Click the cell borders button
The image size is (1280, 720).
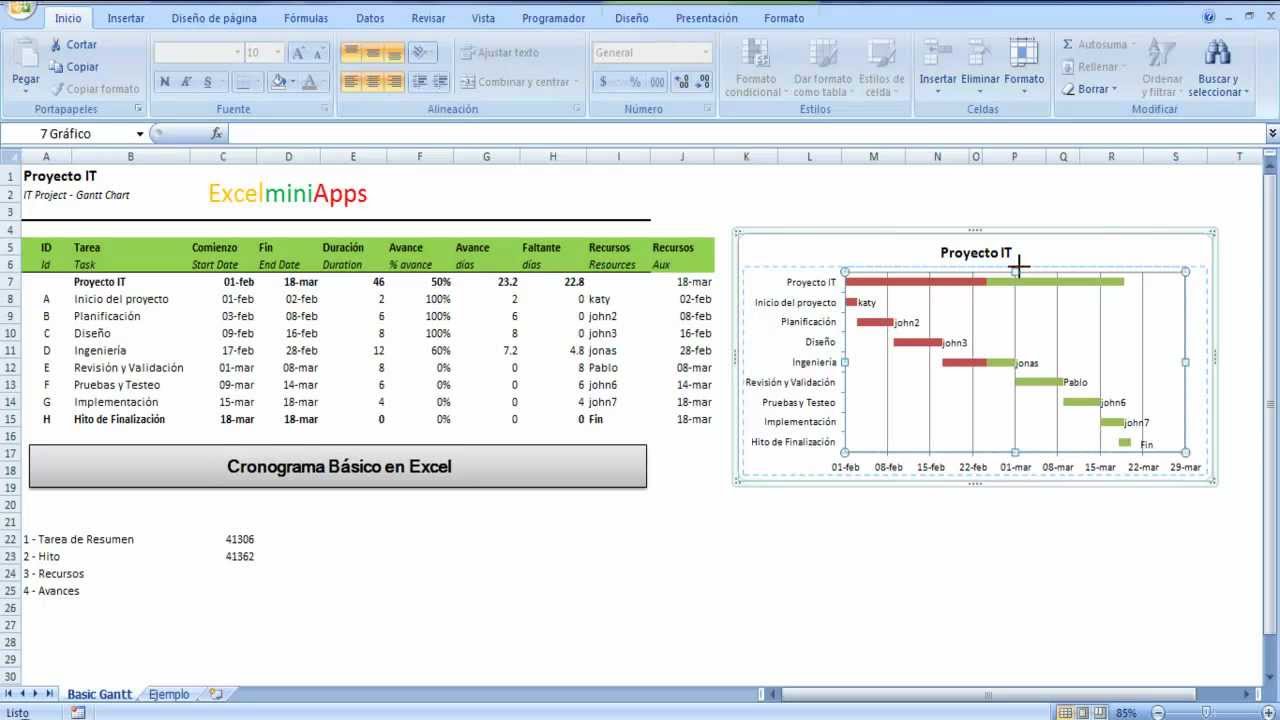243,82
